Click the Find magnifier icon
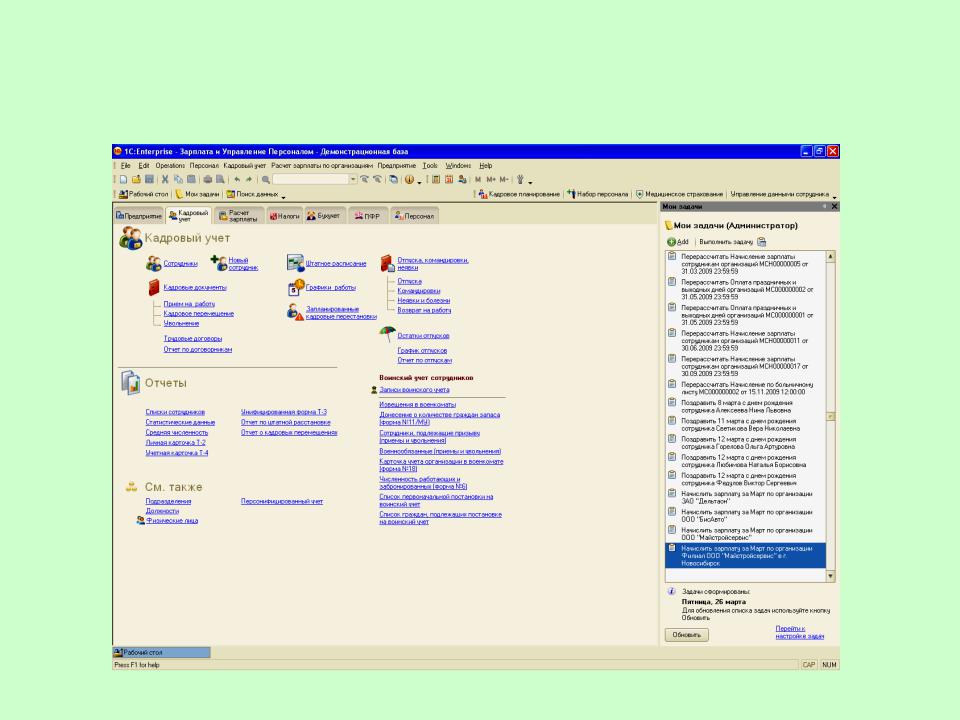This screenshot has width=960, height=720. (266, 179)
